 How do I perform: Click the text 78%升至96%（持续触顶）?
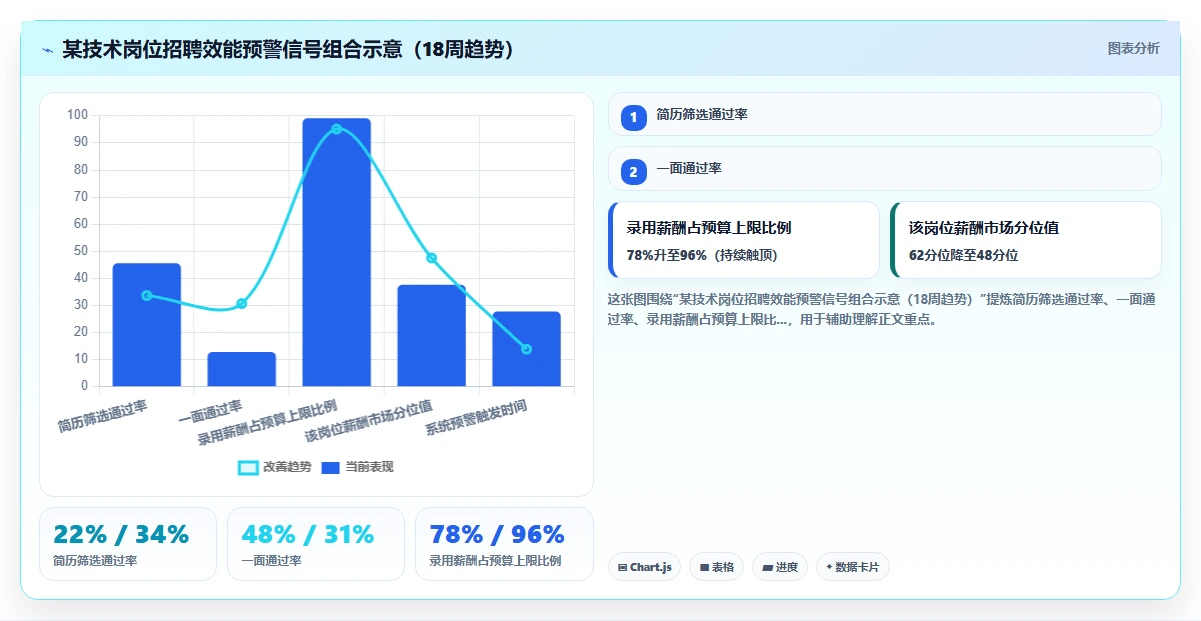point(702,255)
